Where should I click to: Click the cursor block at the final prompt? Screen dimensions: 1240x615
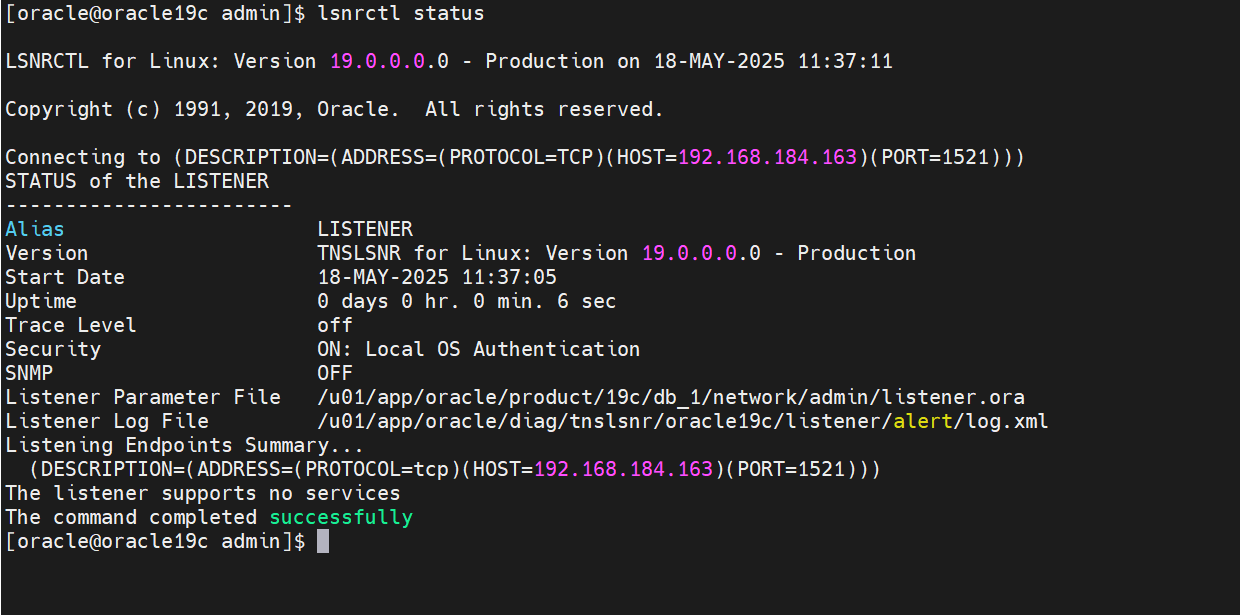click(323, 542)
